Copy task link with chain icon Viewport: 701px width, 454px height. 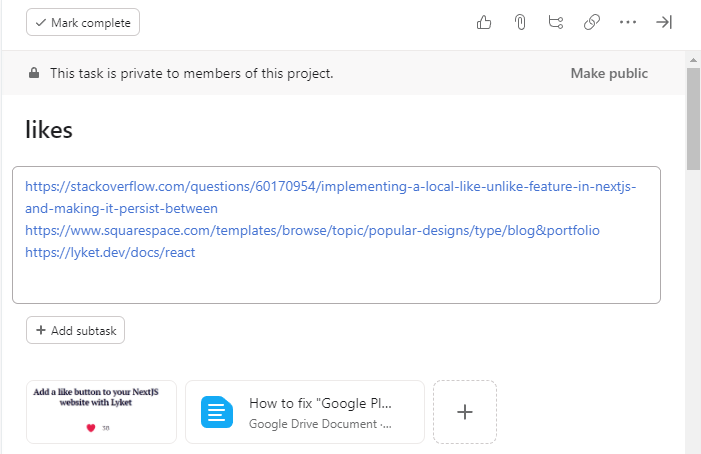point(591,22)
